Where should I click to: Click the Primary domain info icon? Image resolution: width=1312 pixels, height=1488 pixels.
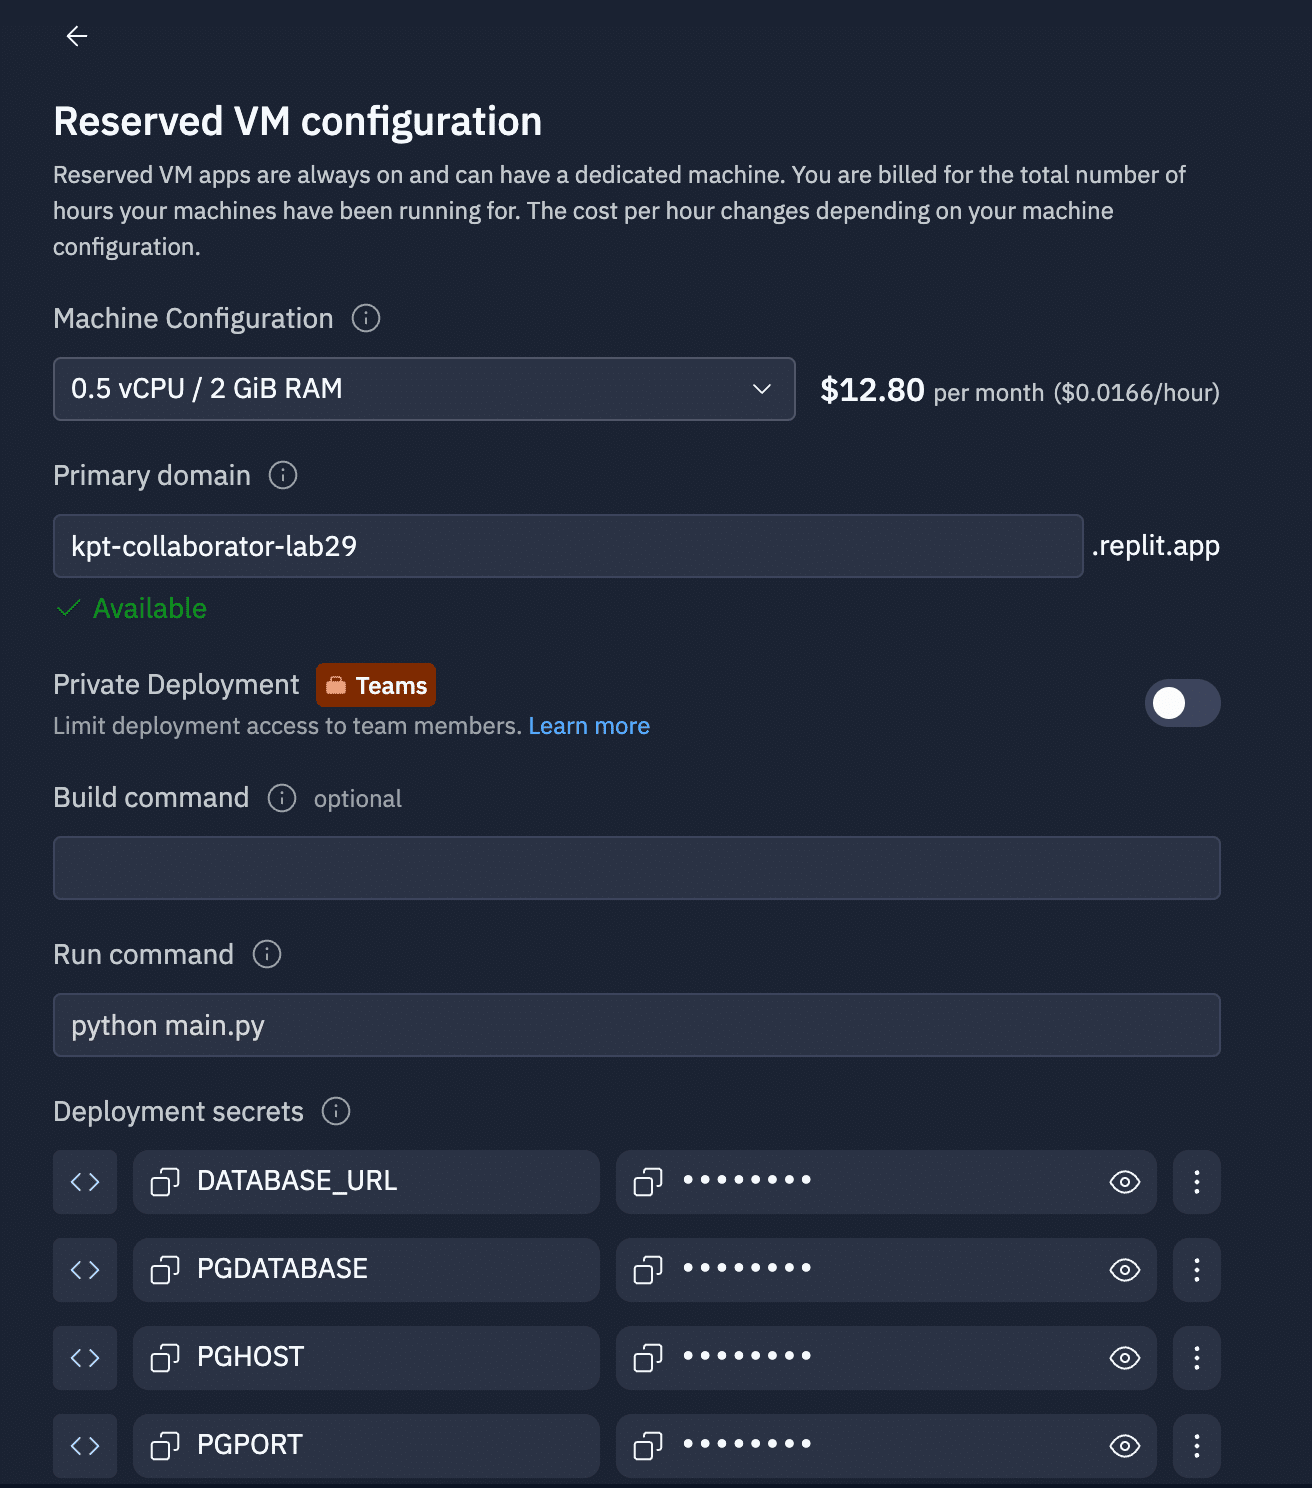[283, 475]
